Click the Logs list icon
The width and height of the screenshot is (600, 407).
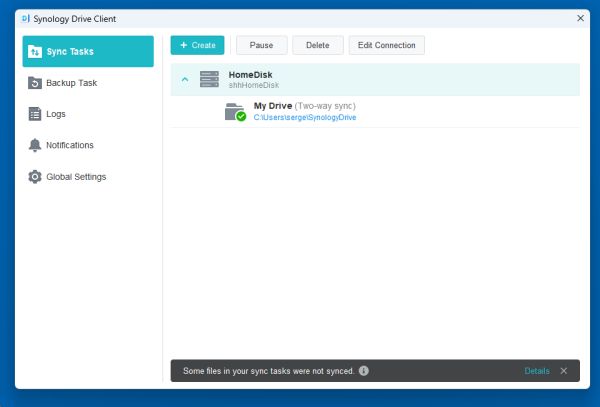tap(35, 114)
